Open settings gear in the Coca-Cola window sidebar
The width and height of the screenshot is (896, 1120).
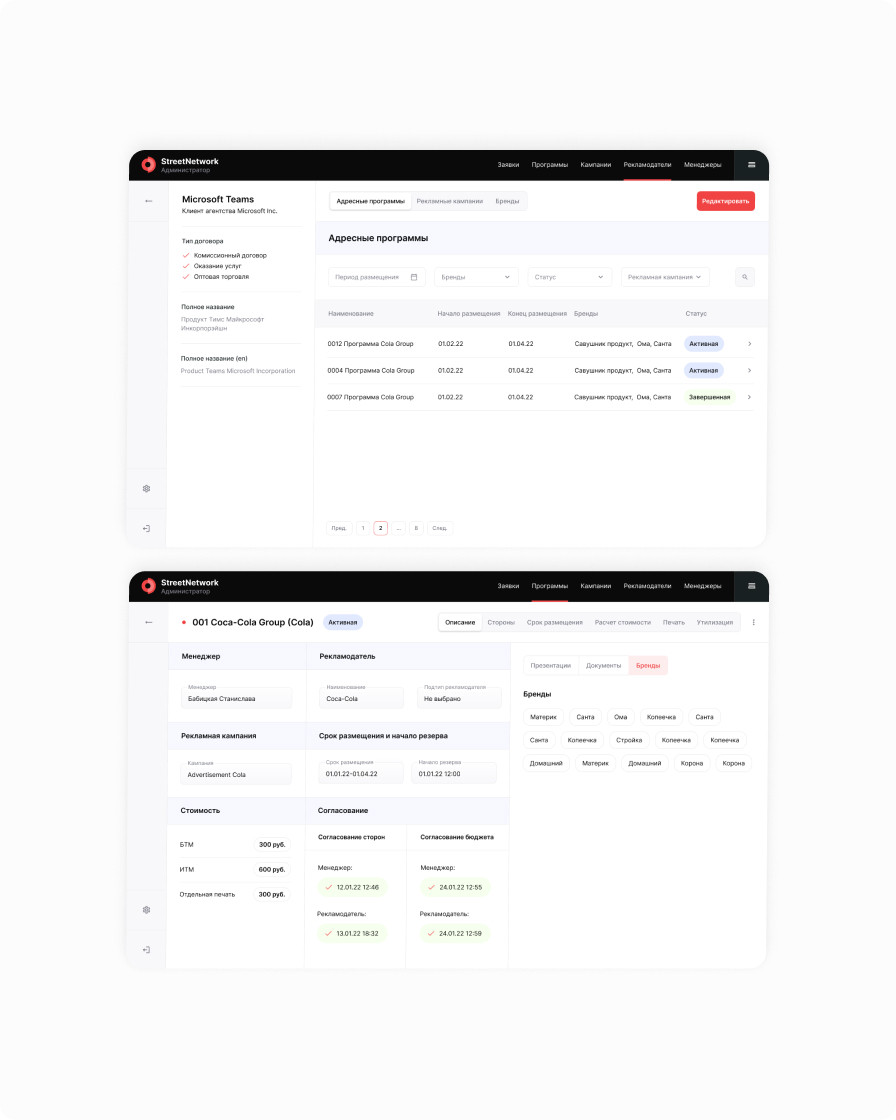click(146, 910)
